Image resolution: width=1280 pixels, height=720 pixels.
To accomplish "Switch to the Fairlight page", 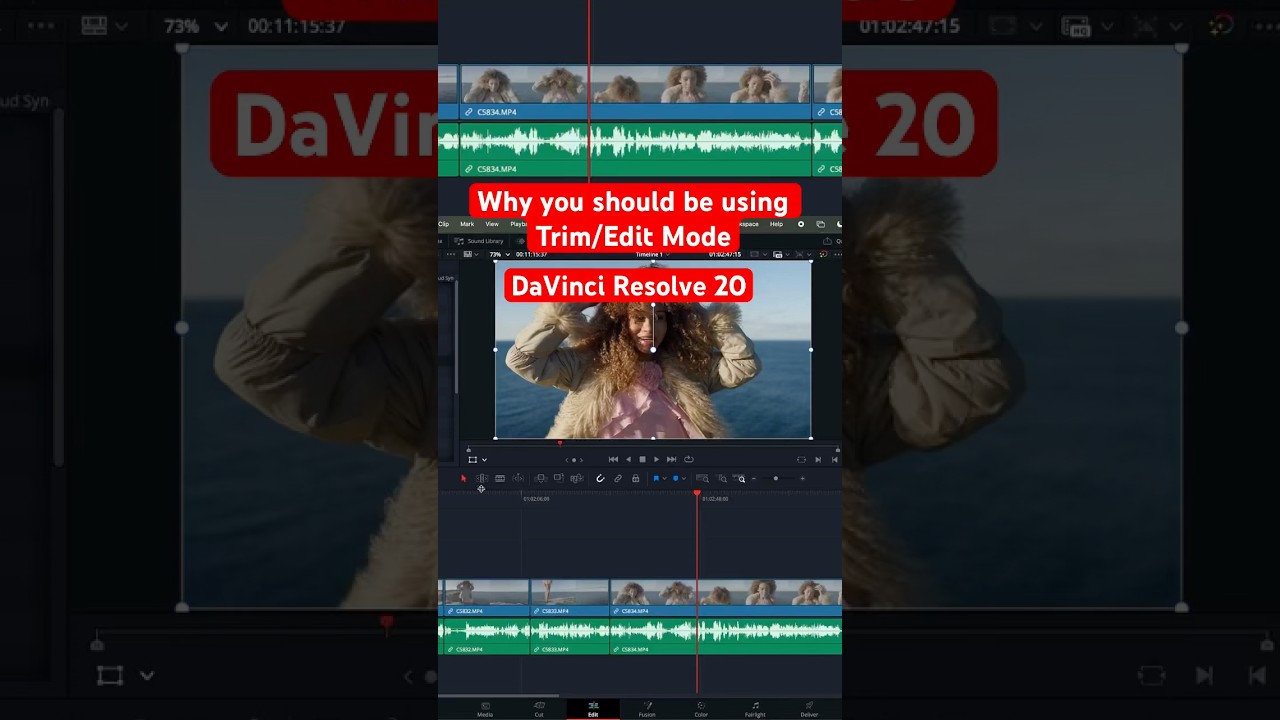I will click(755, 709).
